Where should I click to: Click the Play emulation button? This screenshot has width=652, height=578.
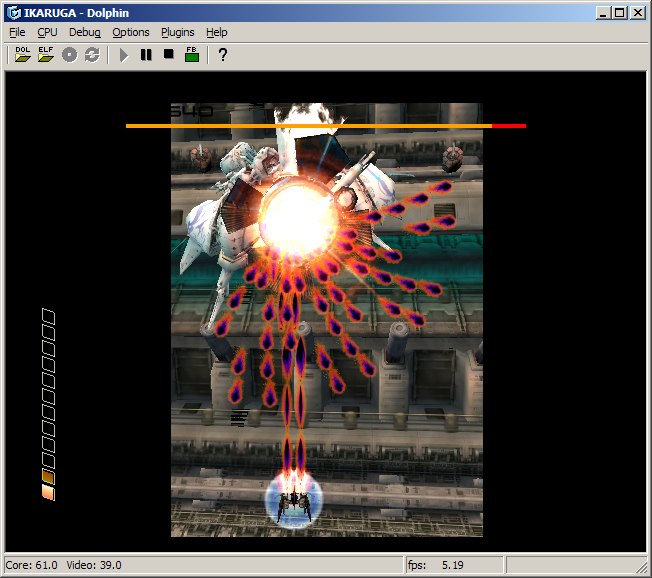[123, 55]
